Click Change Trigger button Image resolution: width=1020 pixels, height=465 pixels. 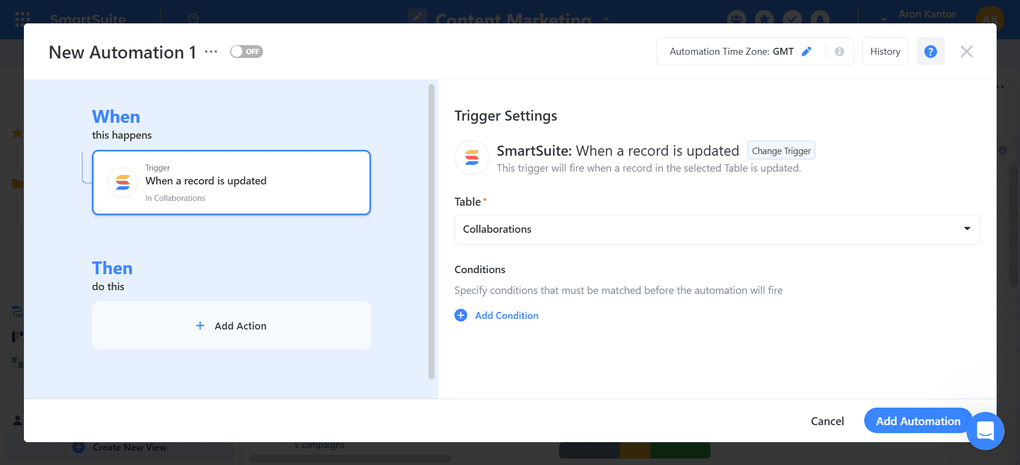tap(781, 151)
